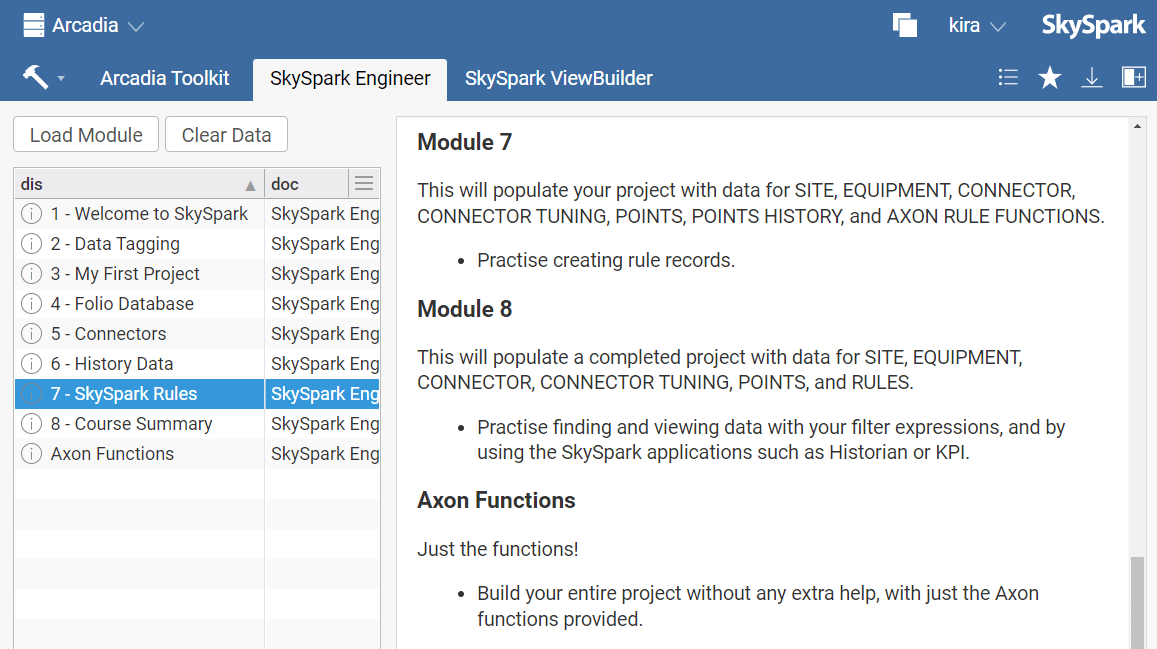Click info icon for Data Tagging row
The width and height of the screenshot is (1157, 649).
pyautogui.click(x=31, y=244)
